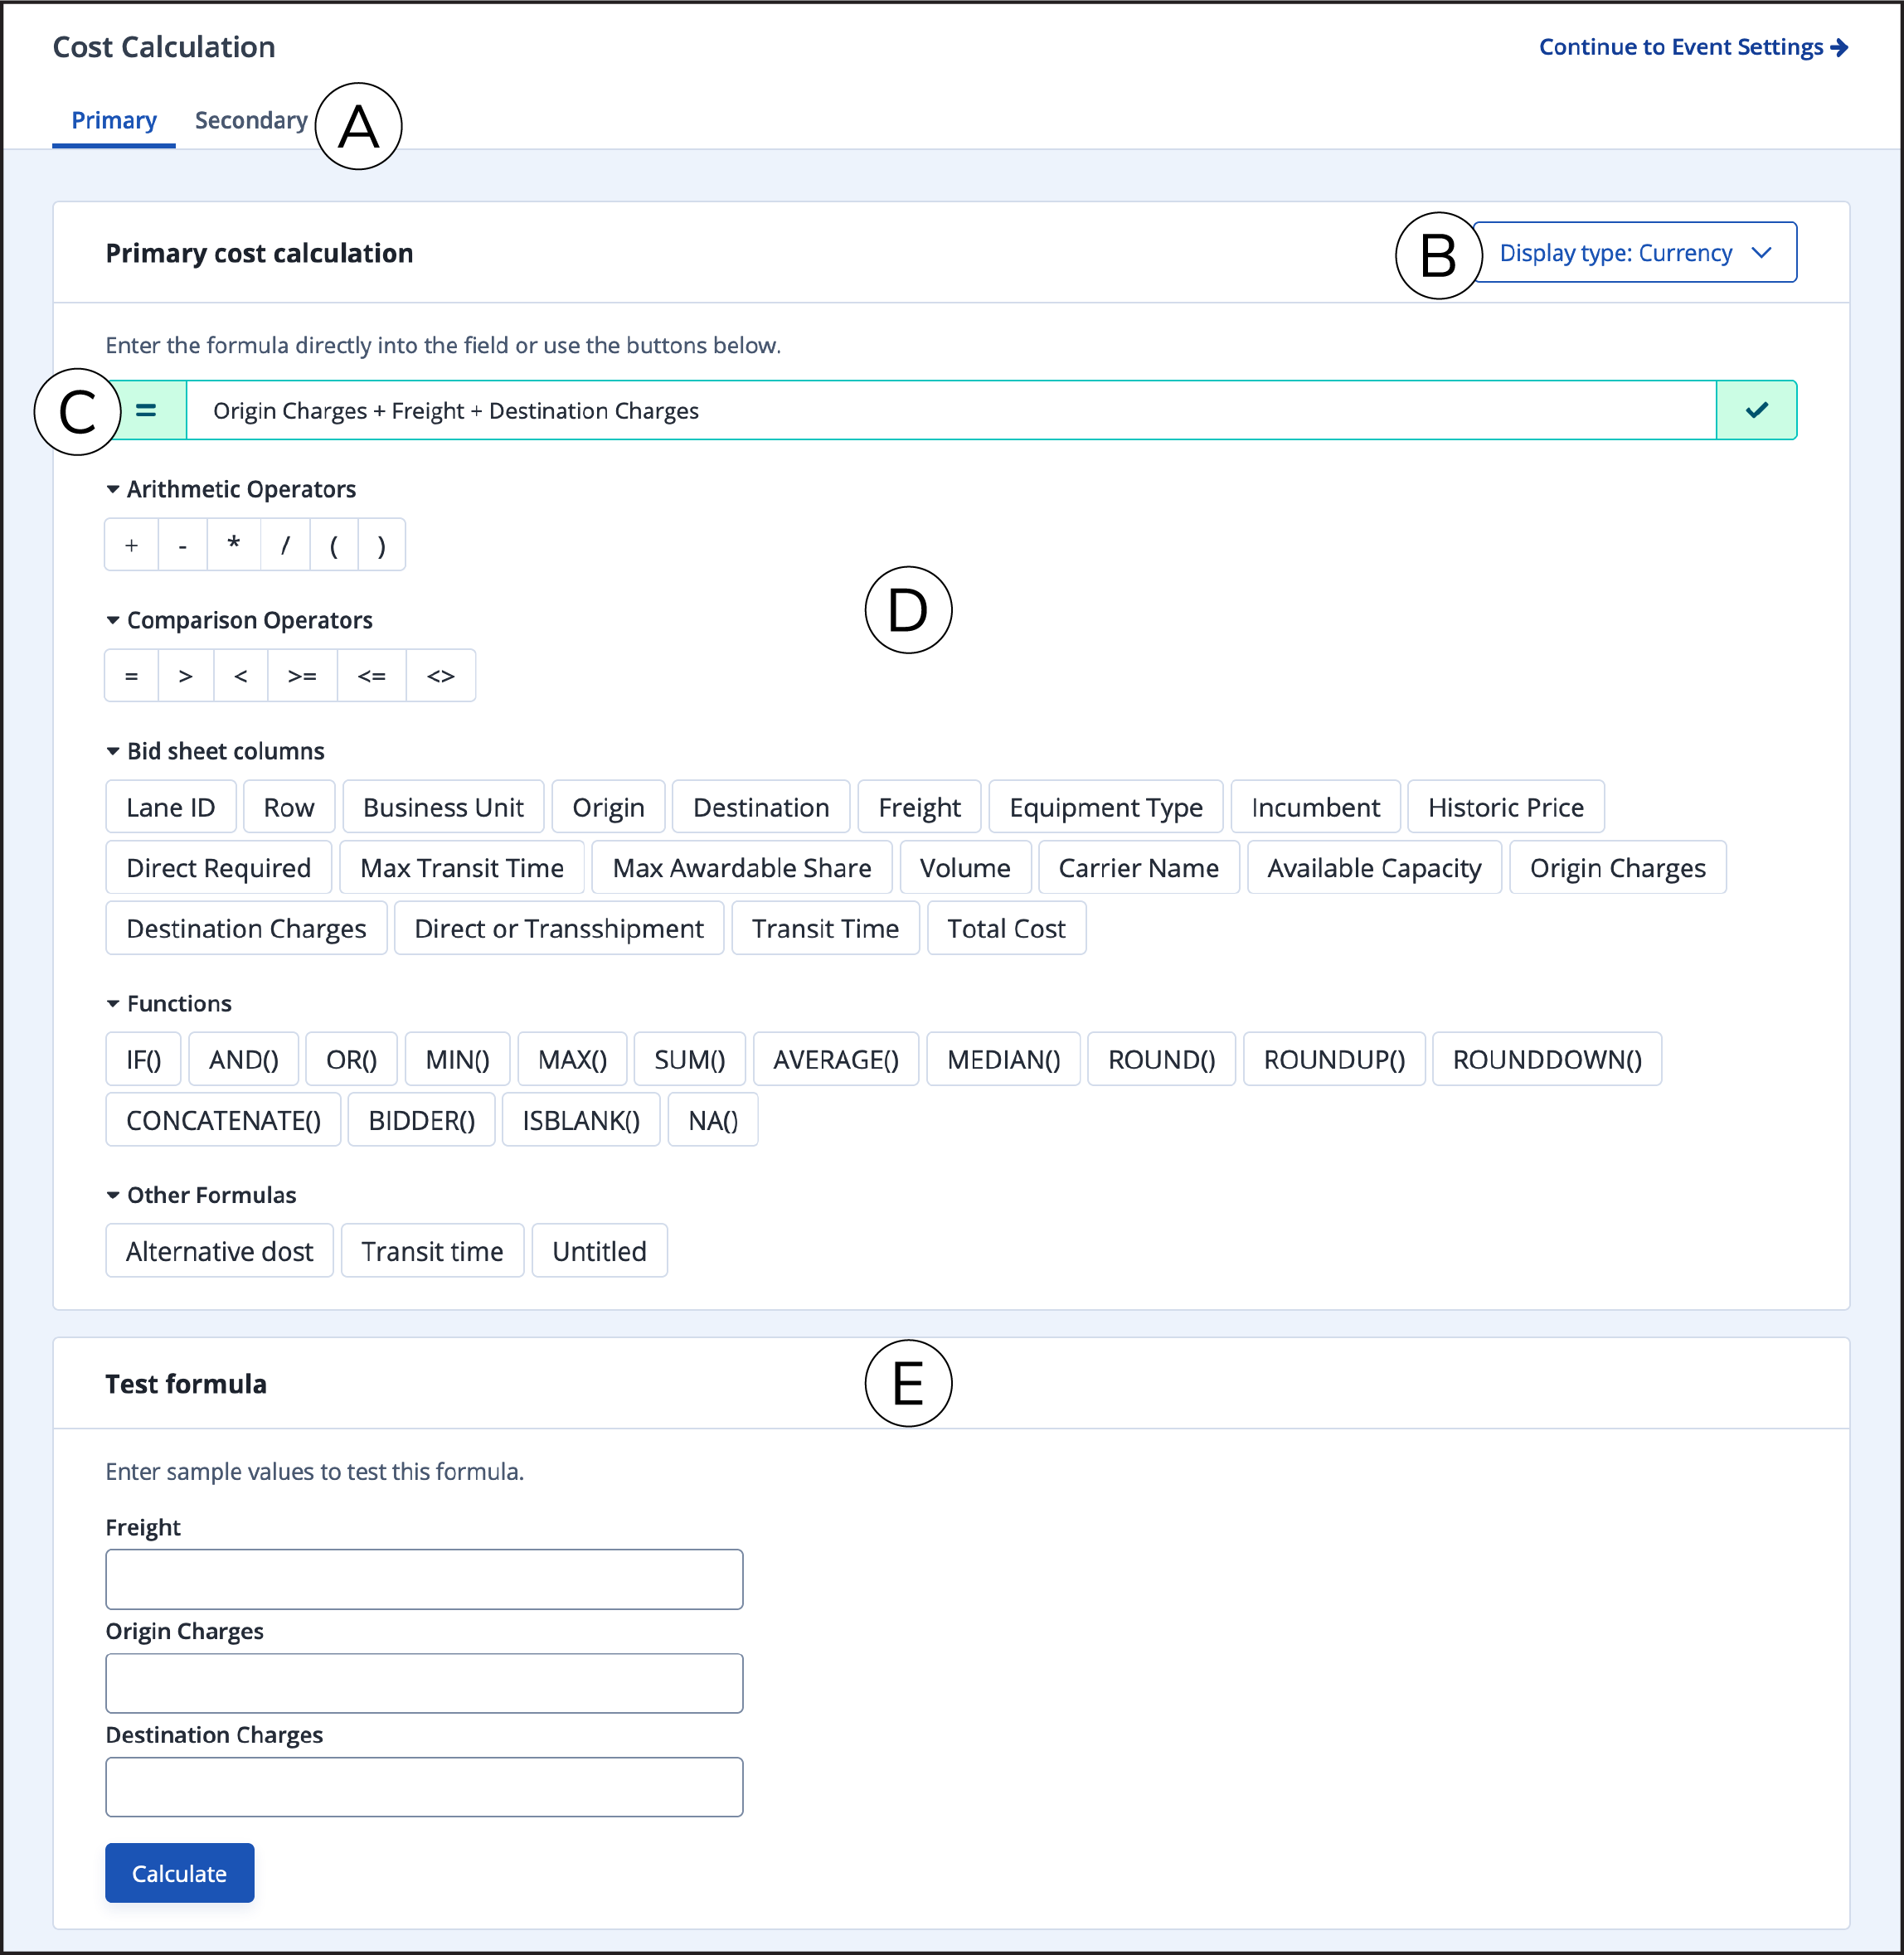The height and width of the screenshot is (1955, 1904).
Task: Add the Incumbent column
Action: (1315, 807)
